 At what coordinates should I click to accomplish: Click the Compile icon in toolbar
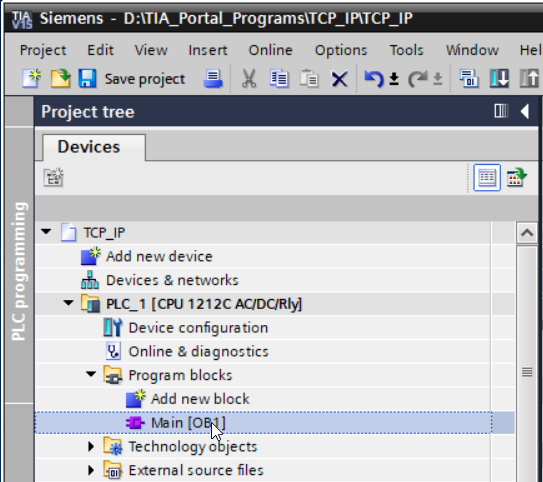469,78
